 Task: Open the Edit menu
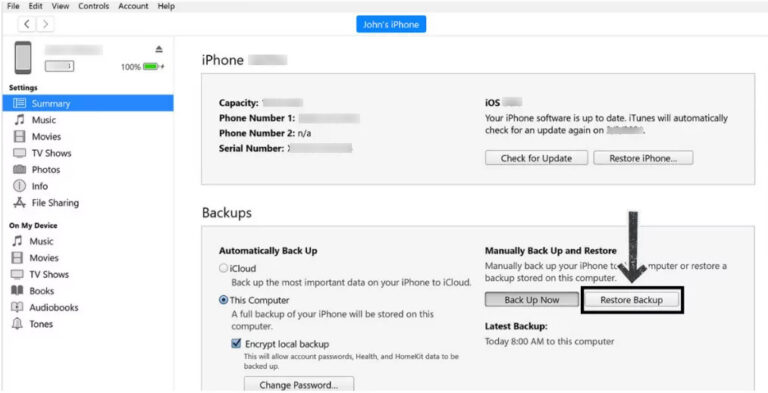(x=35, y=6)
